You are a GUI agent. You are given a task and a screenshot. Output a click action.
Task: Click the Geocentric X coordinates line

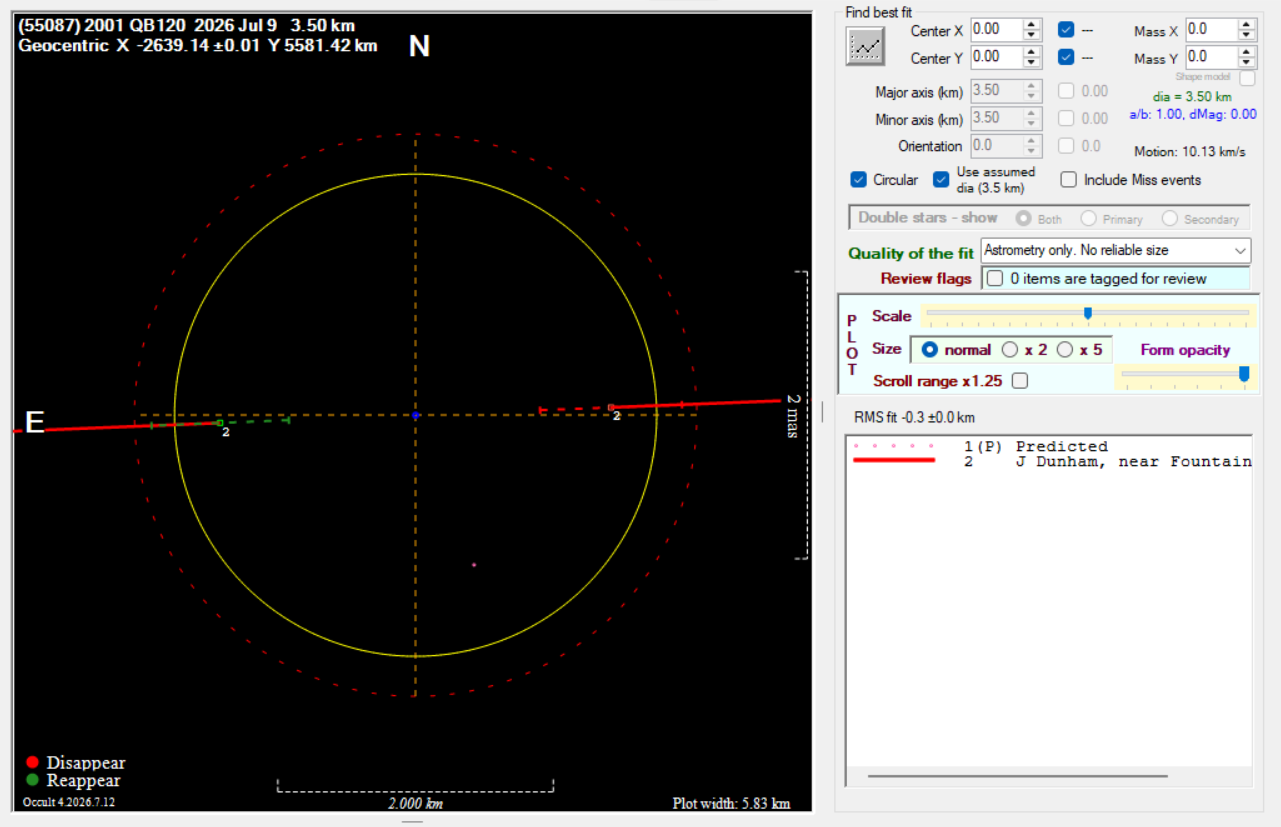(198, 45)
